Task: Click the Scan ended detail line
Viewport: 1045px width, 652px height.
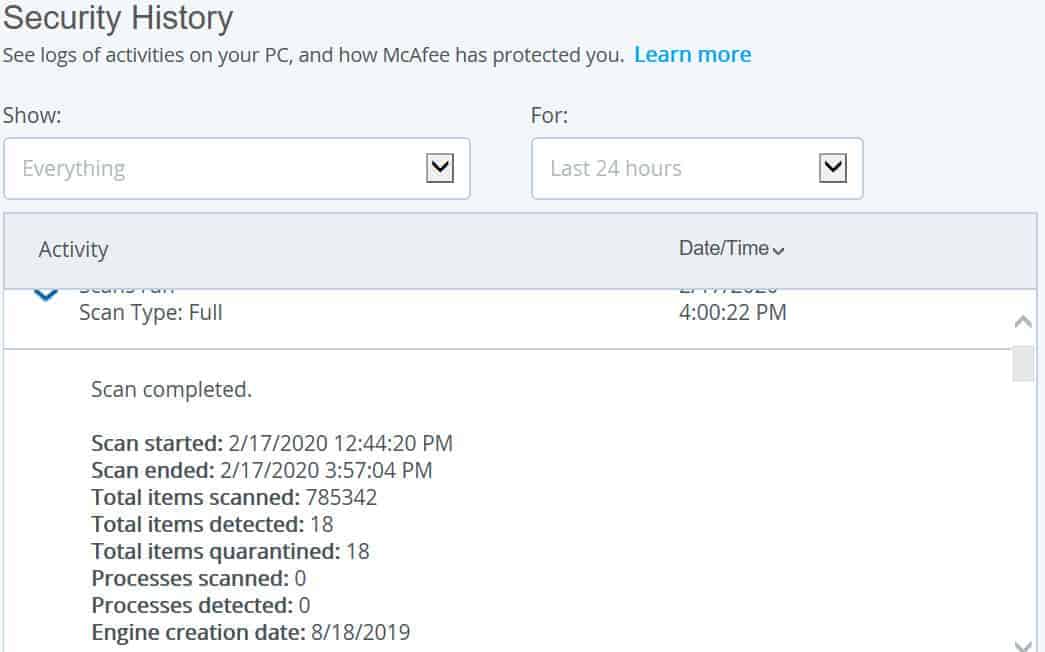Action: click(262, 471)
